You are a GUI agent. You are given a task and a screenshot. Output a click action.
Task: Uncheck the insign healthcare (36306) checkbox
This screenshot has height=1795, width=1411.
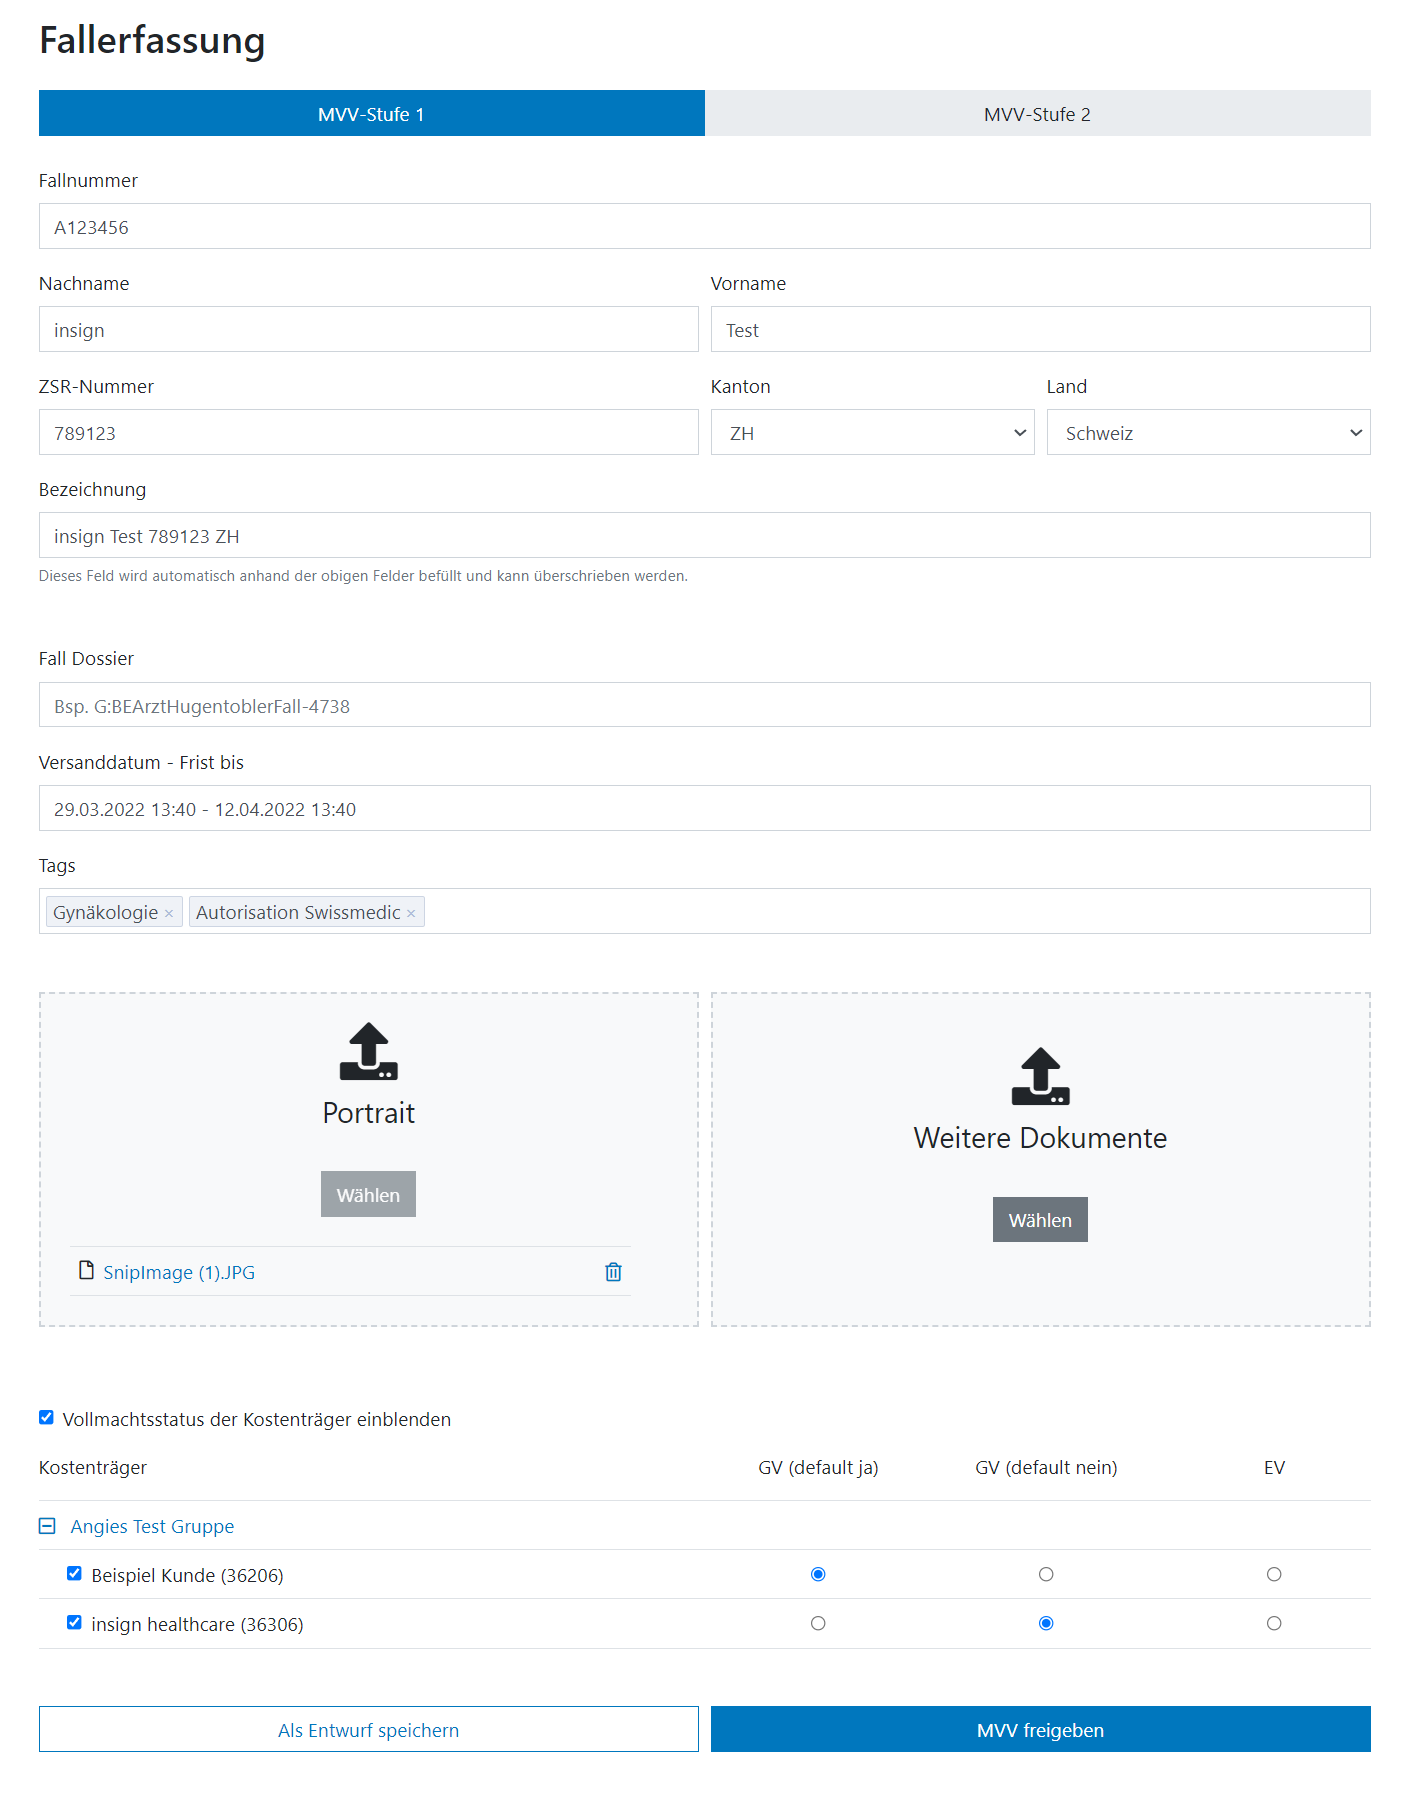point(74,1623)
